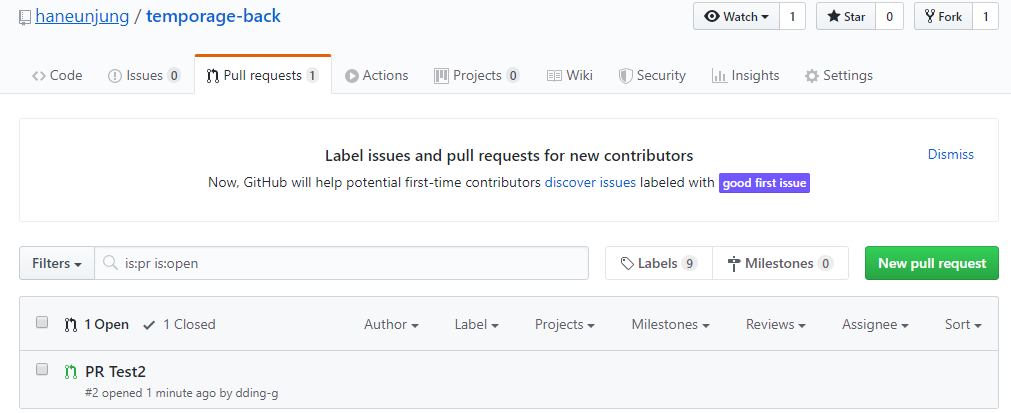
Task: Open the Security tab with shield icon
Action: 652,75
